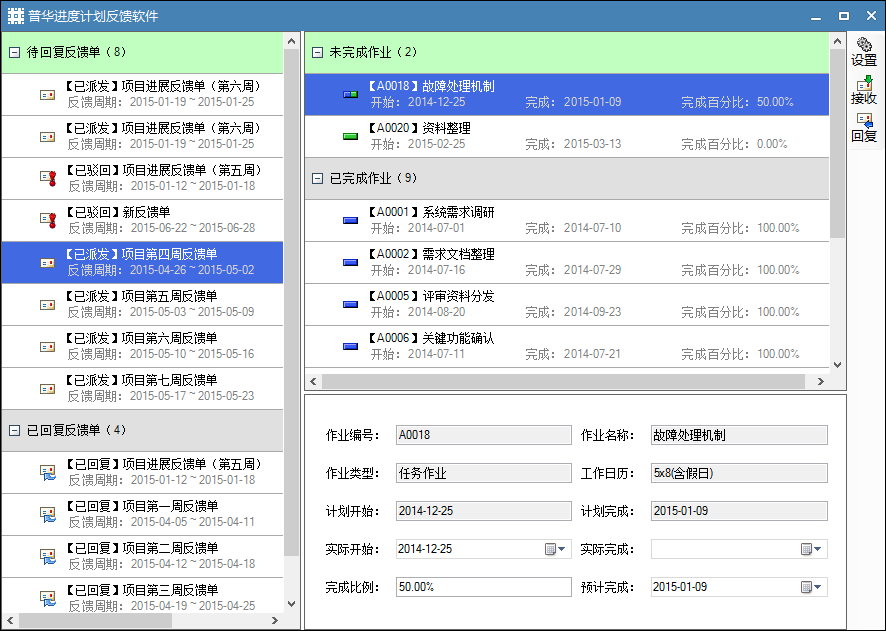Open the 实际完成 date picker dropdown

[812, 549]
